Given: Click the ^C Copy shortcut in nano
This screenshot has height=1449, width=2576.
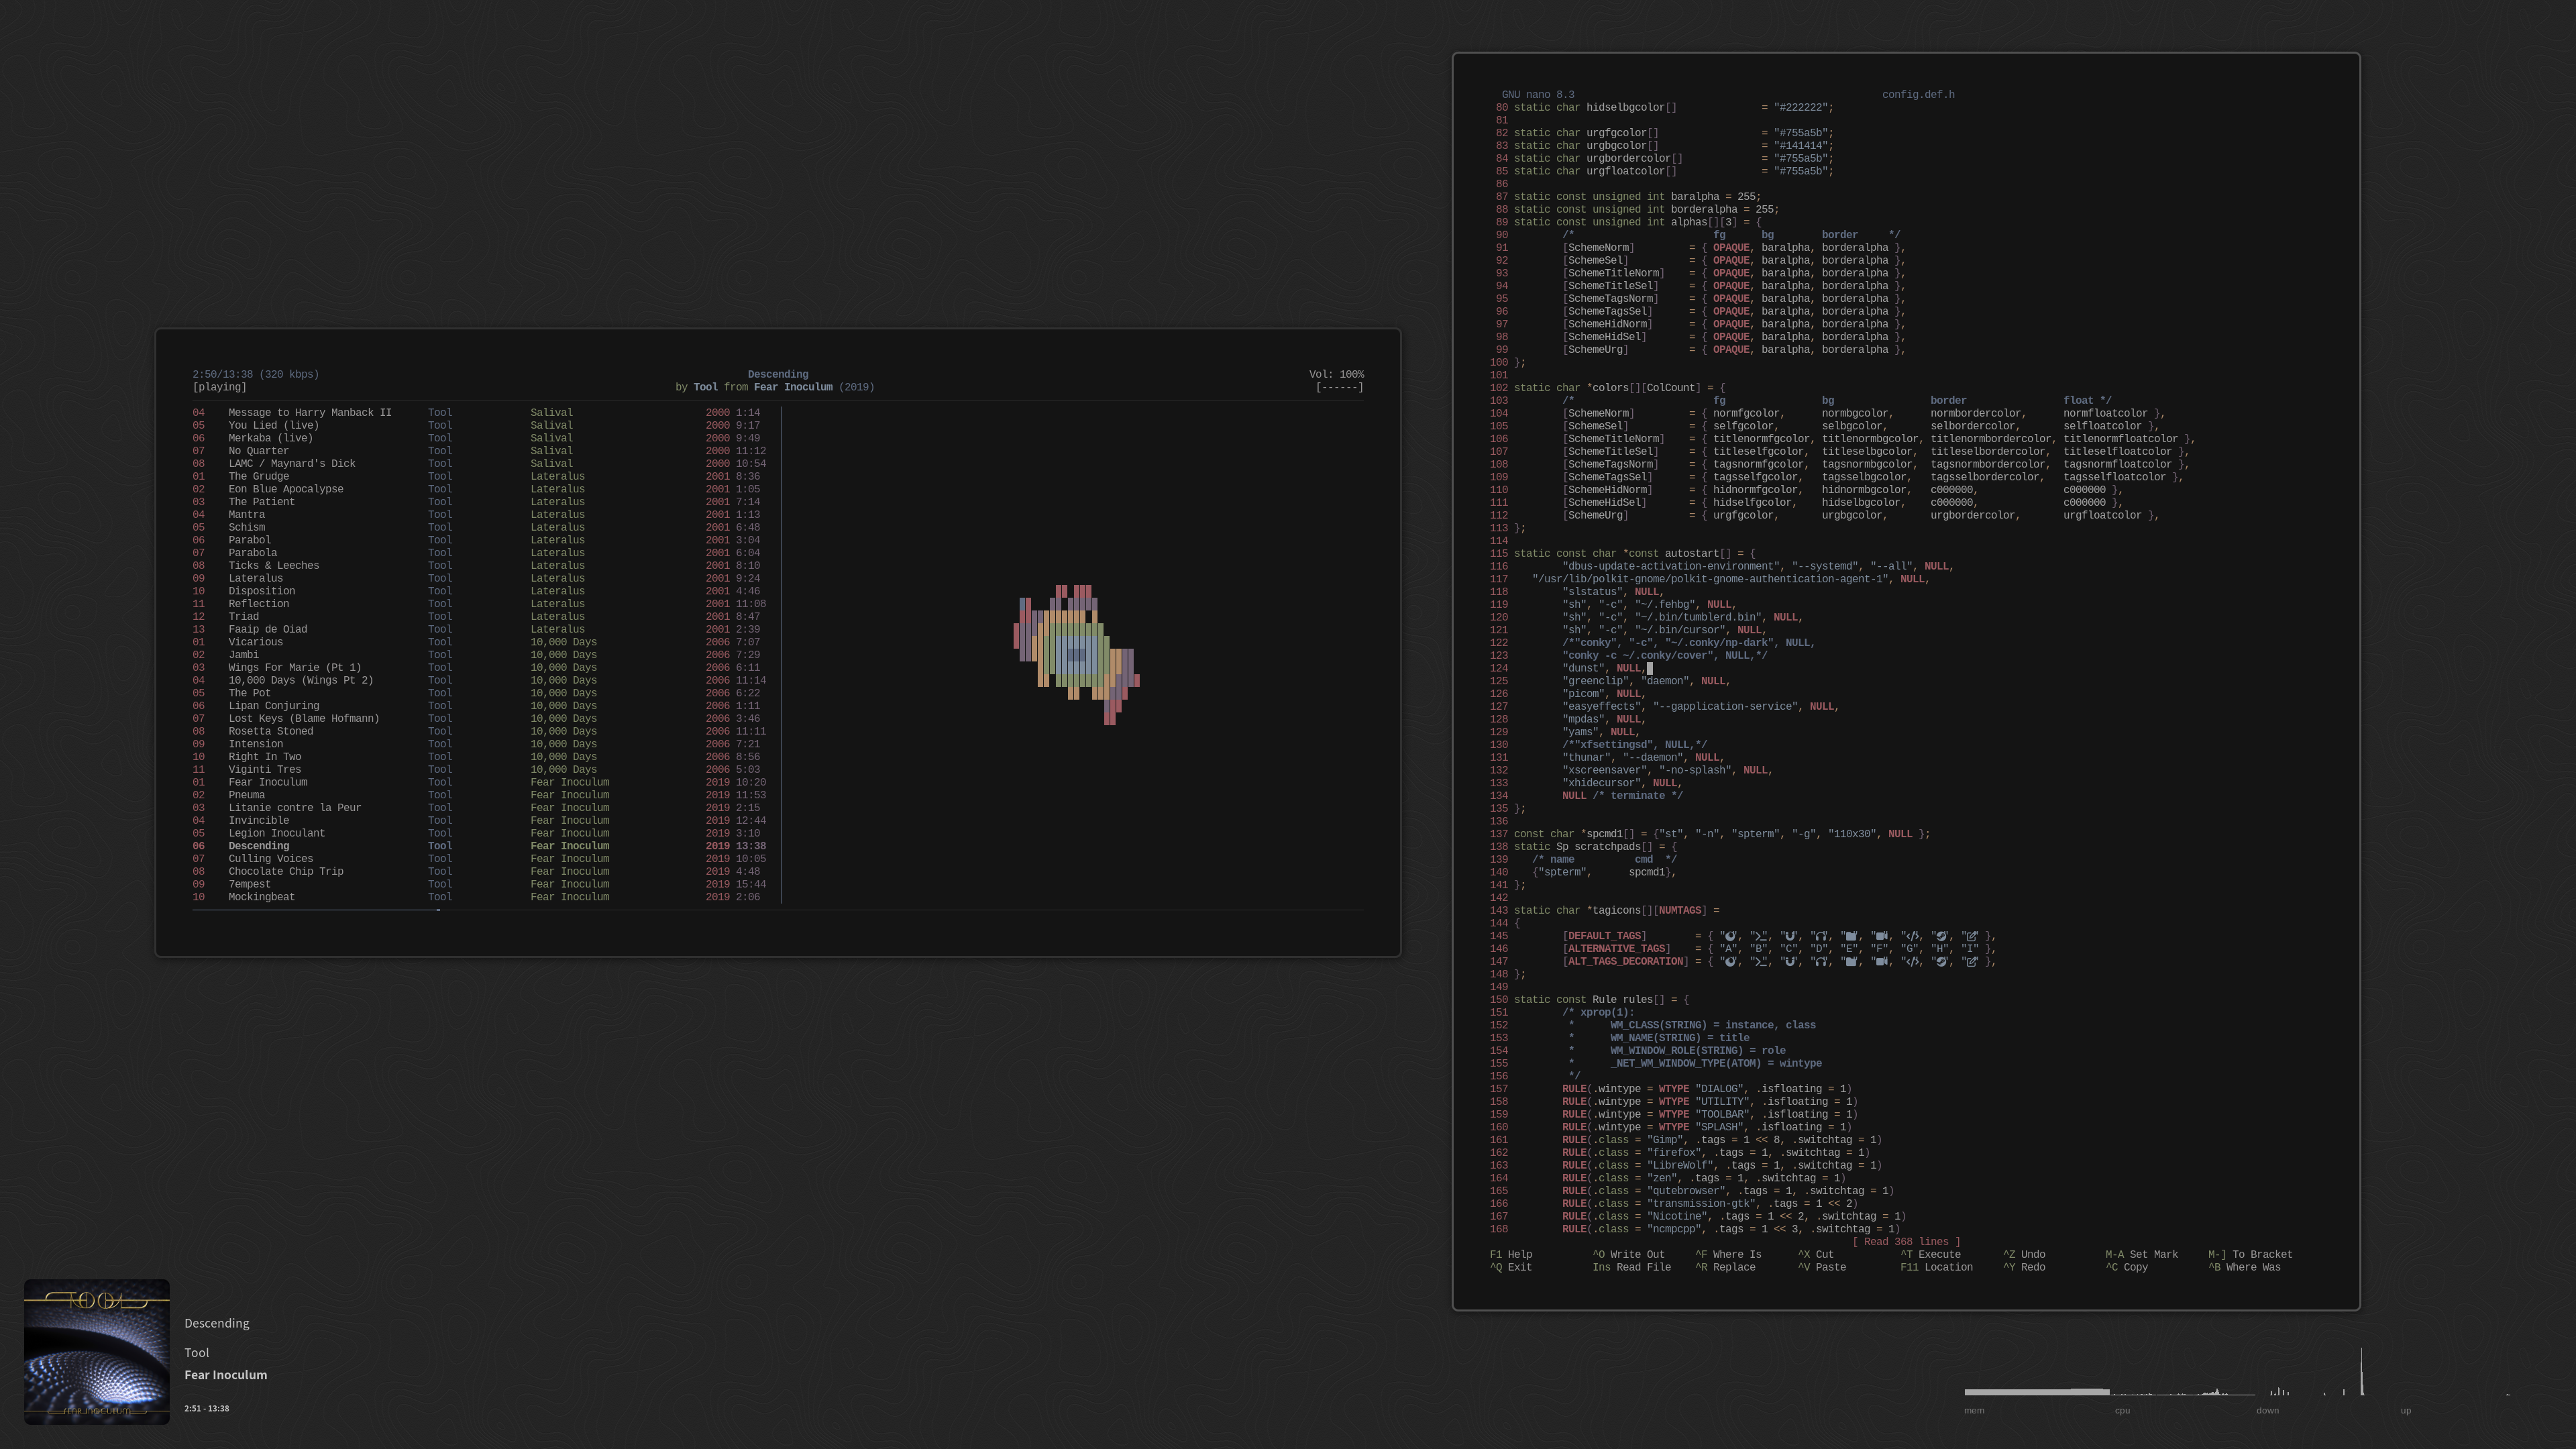Looking at the screenshot, I should click(x=2126, y=1267).
